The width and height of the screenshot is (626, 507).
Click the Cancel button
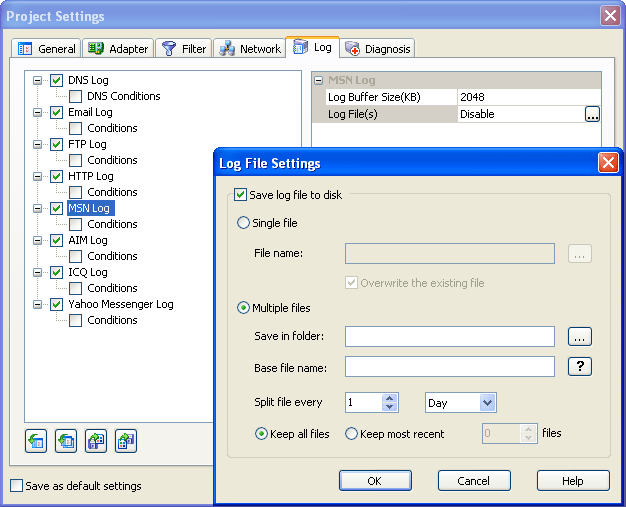coord(474,481)
